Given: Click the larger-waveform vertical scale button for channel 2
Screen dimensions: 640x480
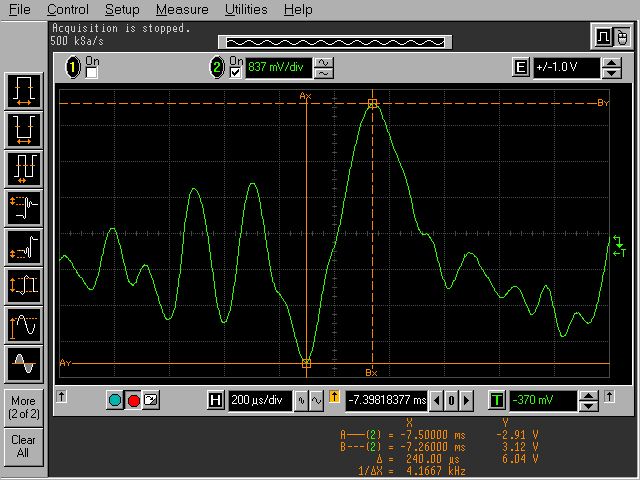Looking at the screenshot, I should coord(323,63).
